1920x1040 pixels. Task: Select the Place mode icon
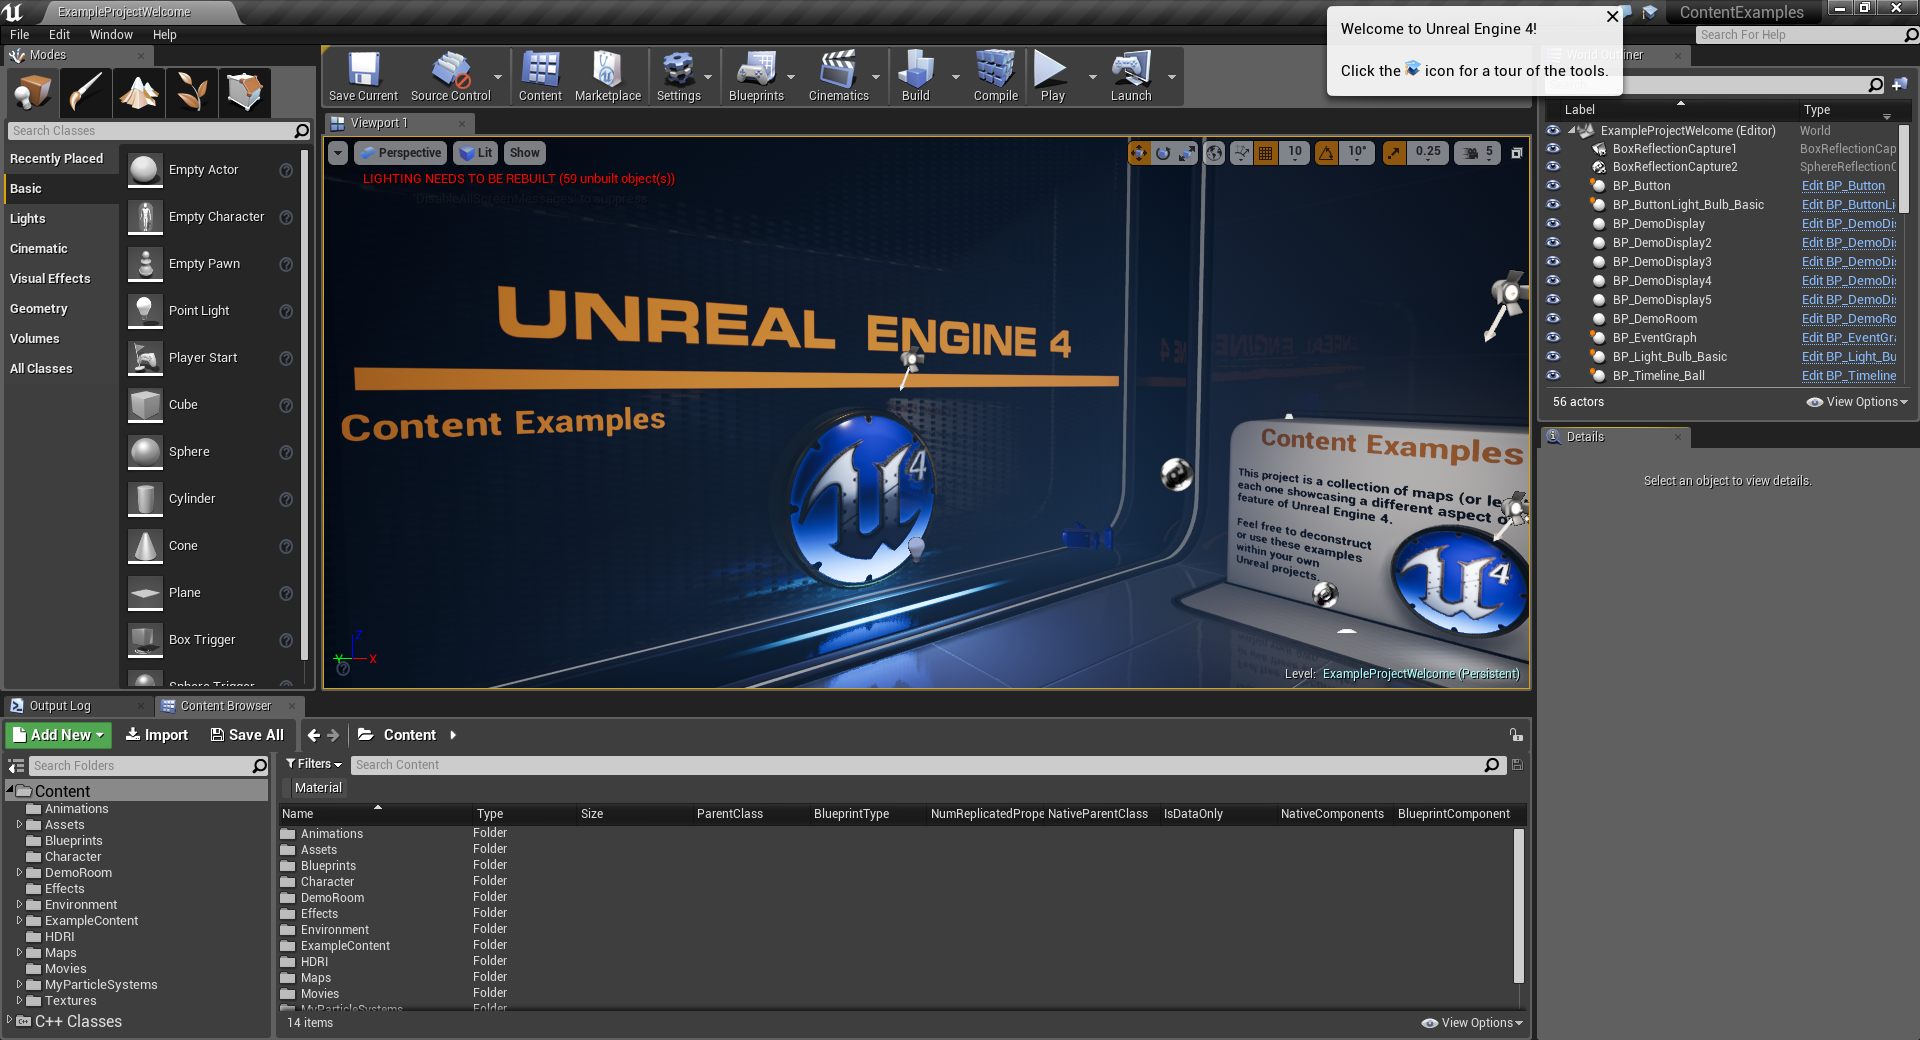[x=33, y=93]
